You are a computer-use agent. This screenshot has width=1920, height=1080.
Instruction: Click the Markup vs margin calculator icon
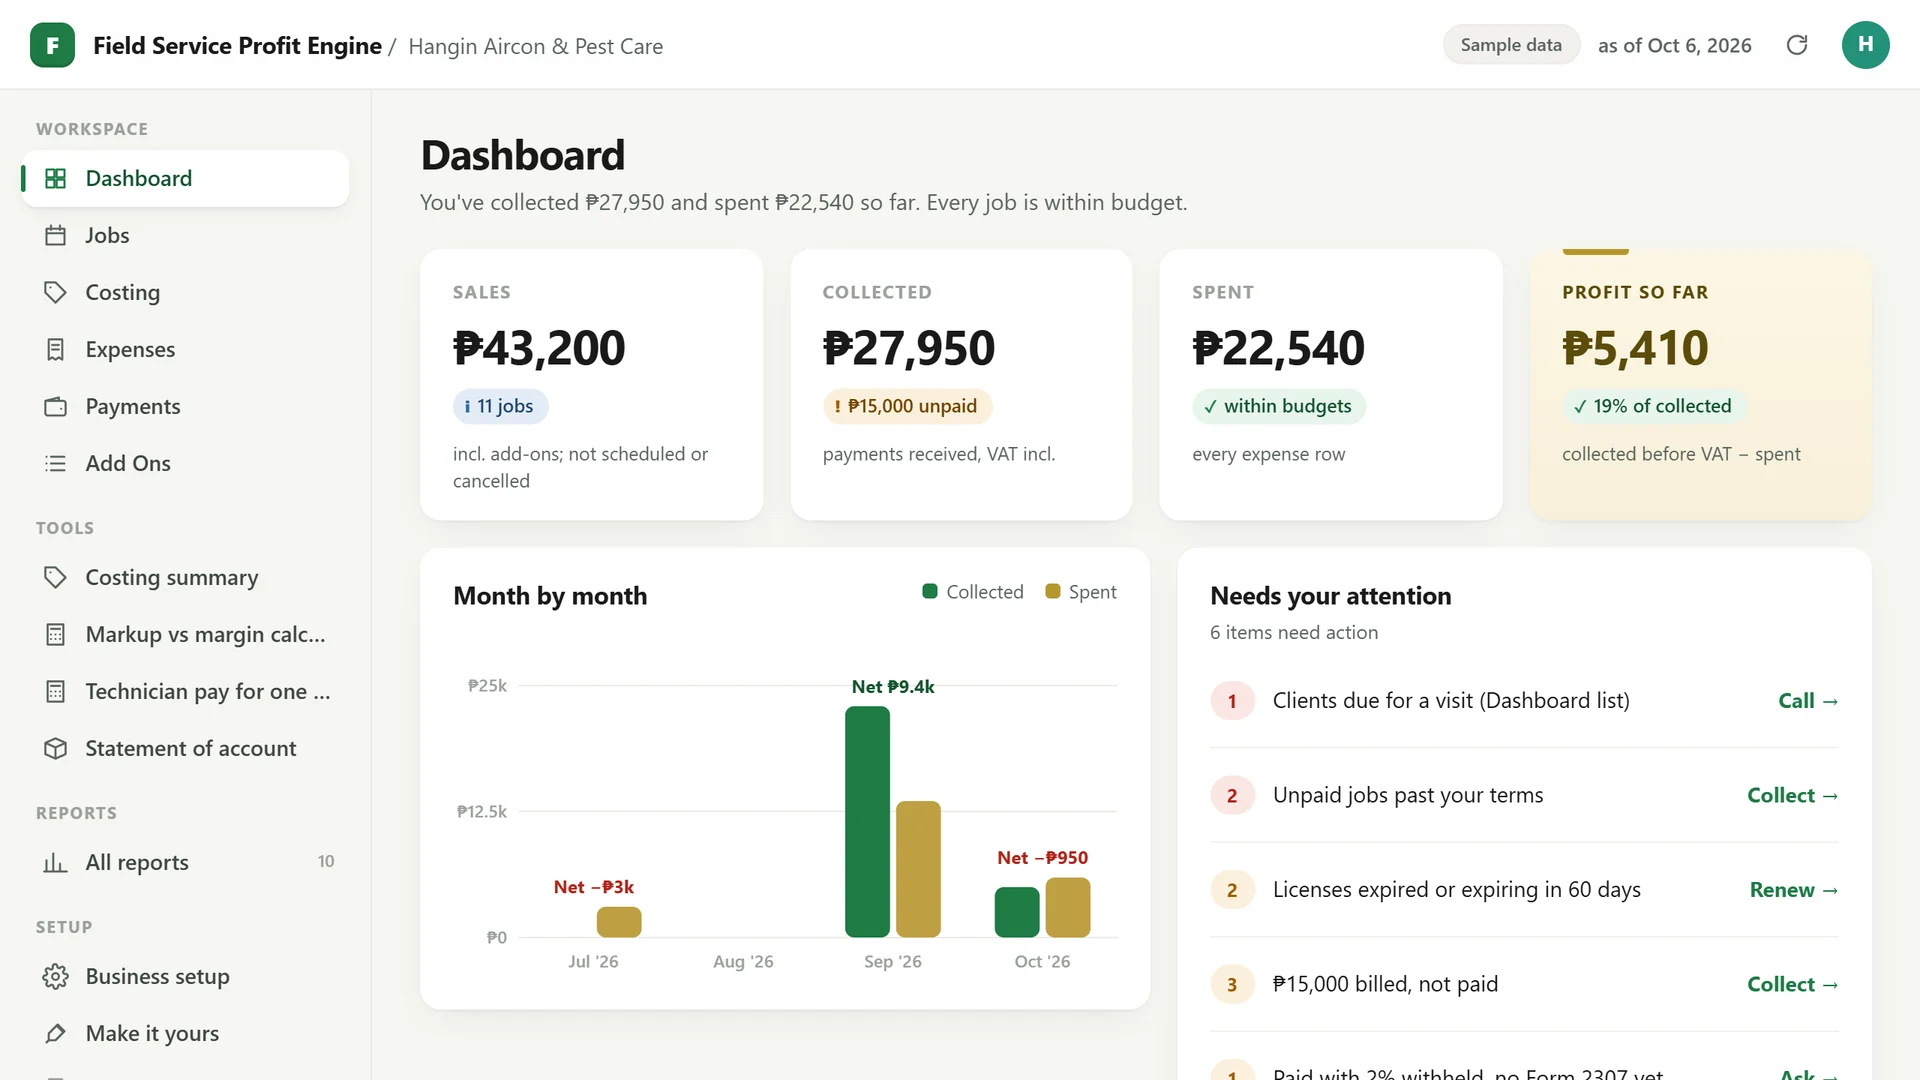56,634
